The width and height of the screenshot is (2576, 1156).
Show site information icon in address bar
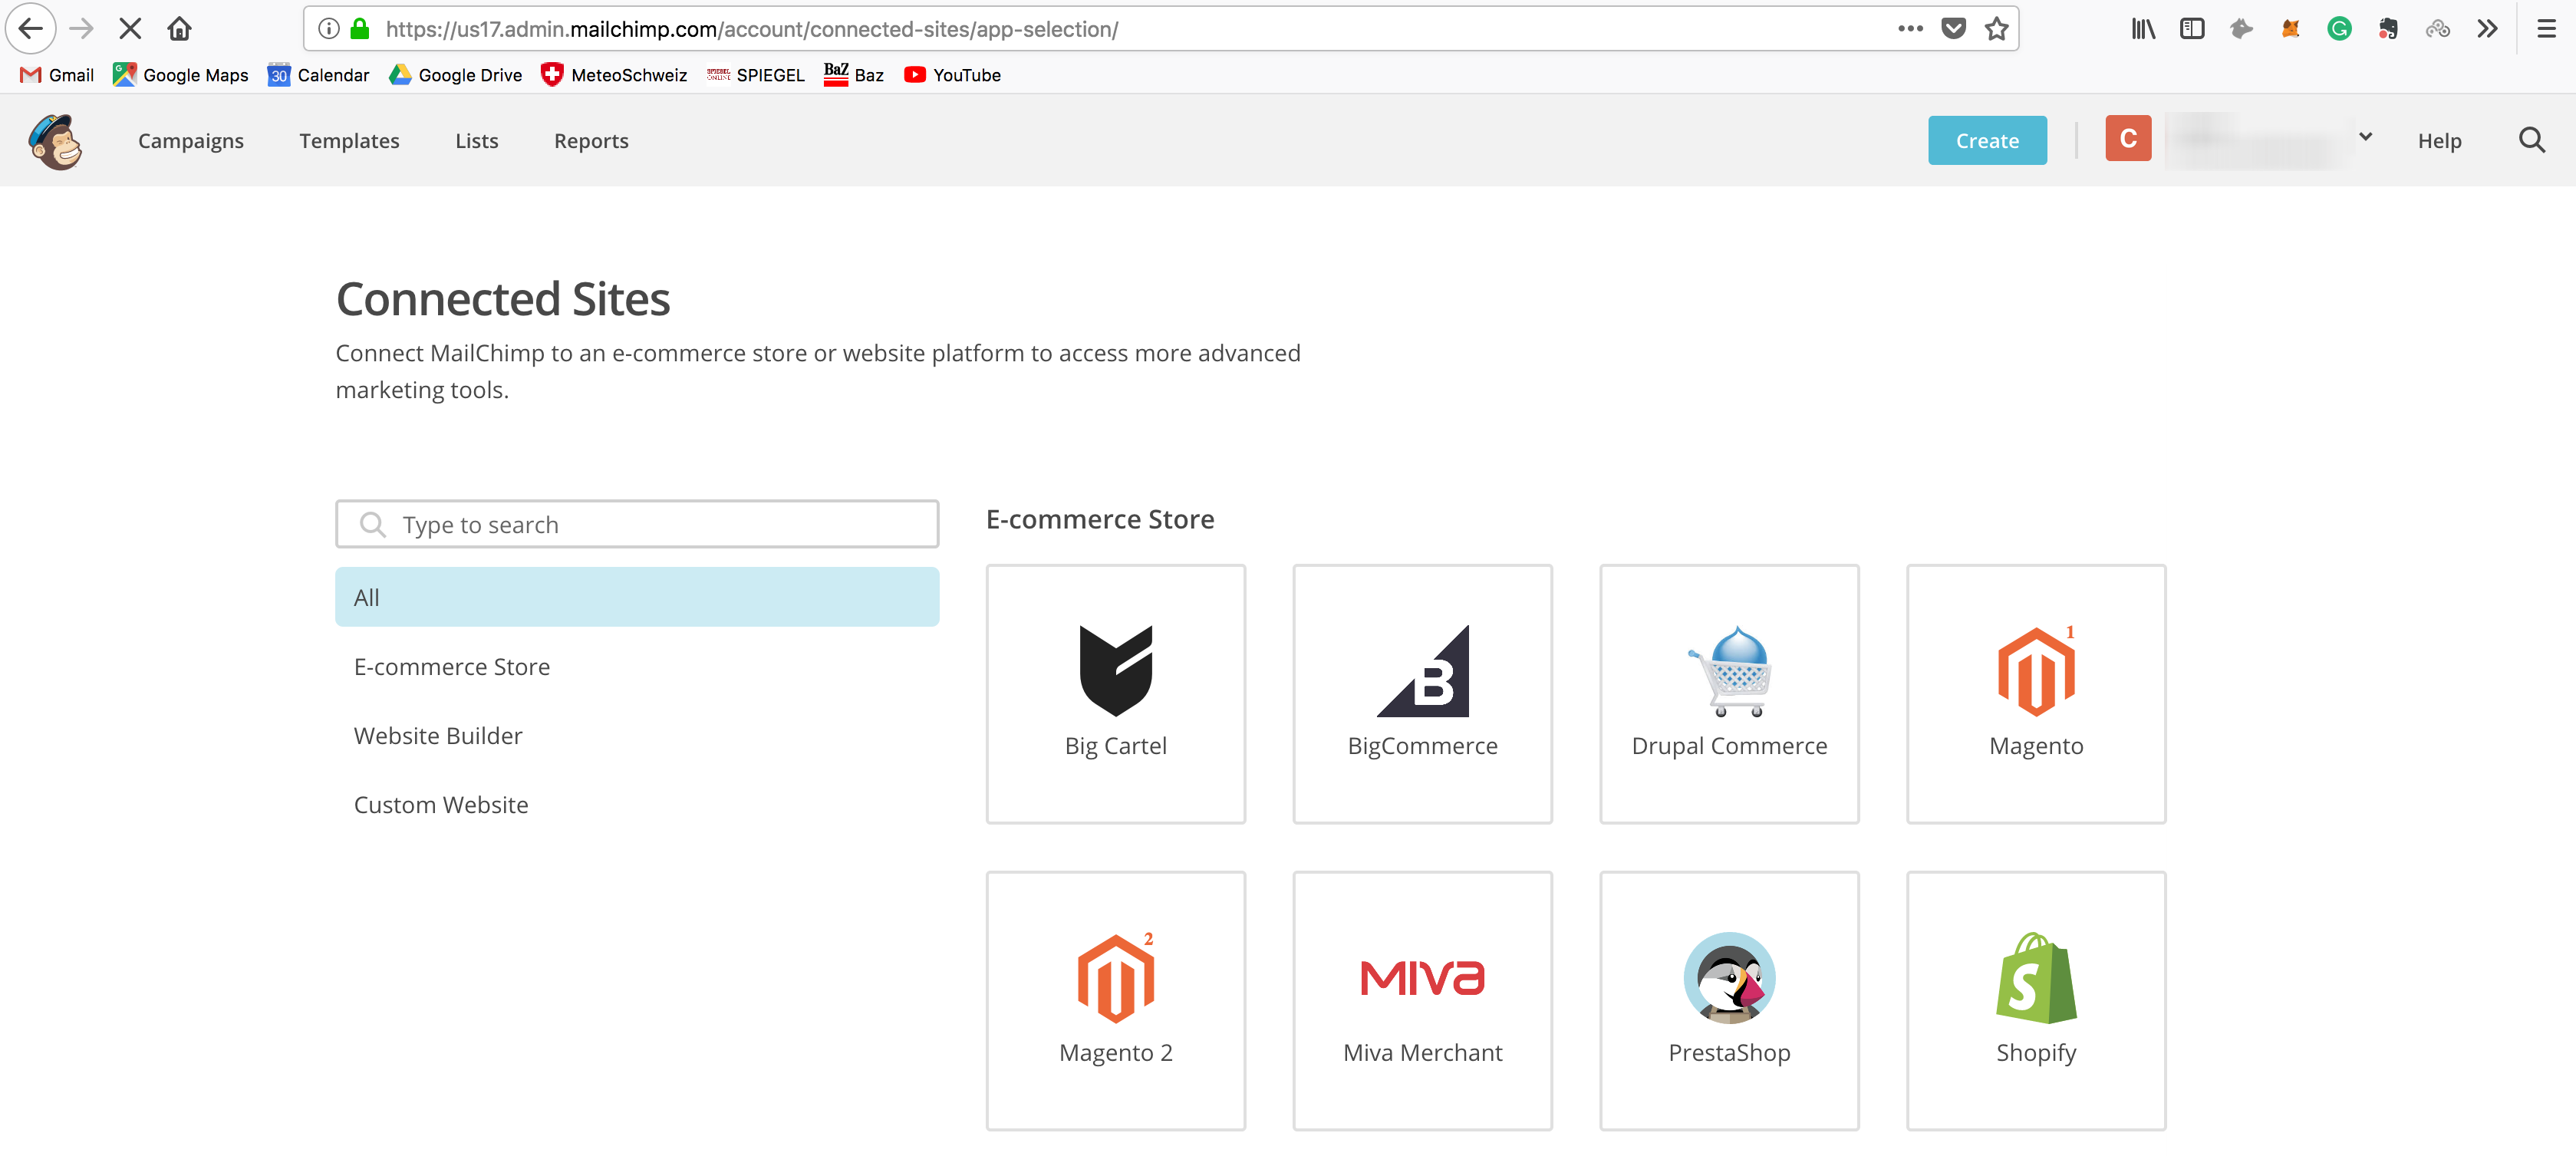pyautogui.click(x=328, y=28)
